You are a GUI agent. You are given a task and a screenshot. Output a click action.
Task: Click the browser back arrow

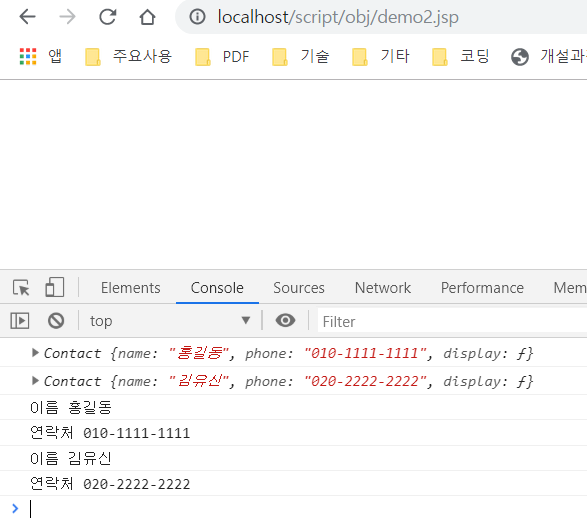coord(27,17)
